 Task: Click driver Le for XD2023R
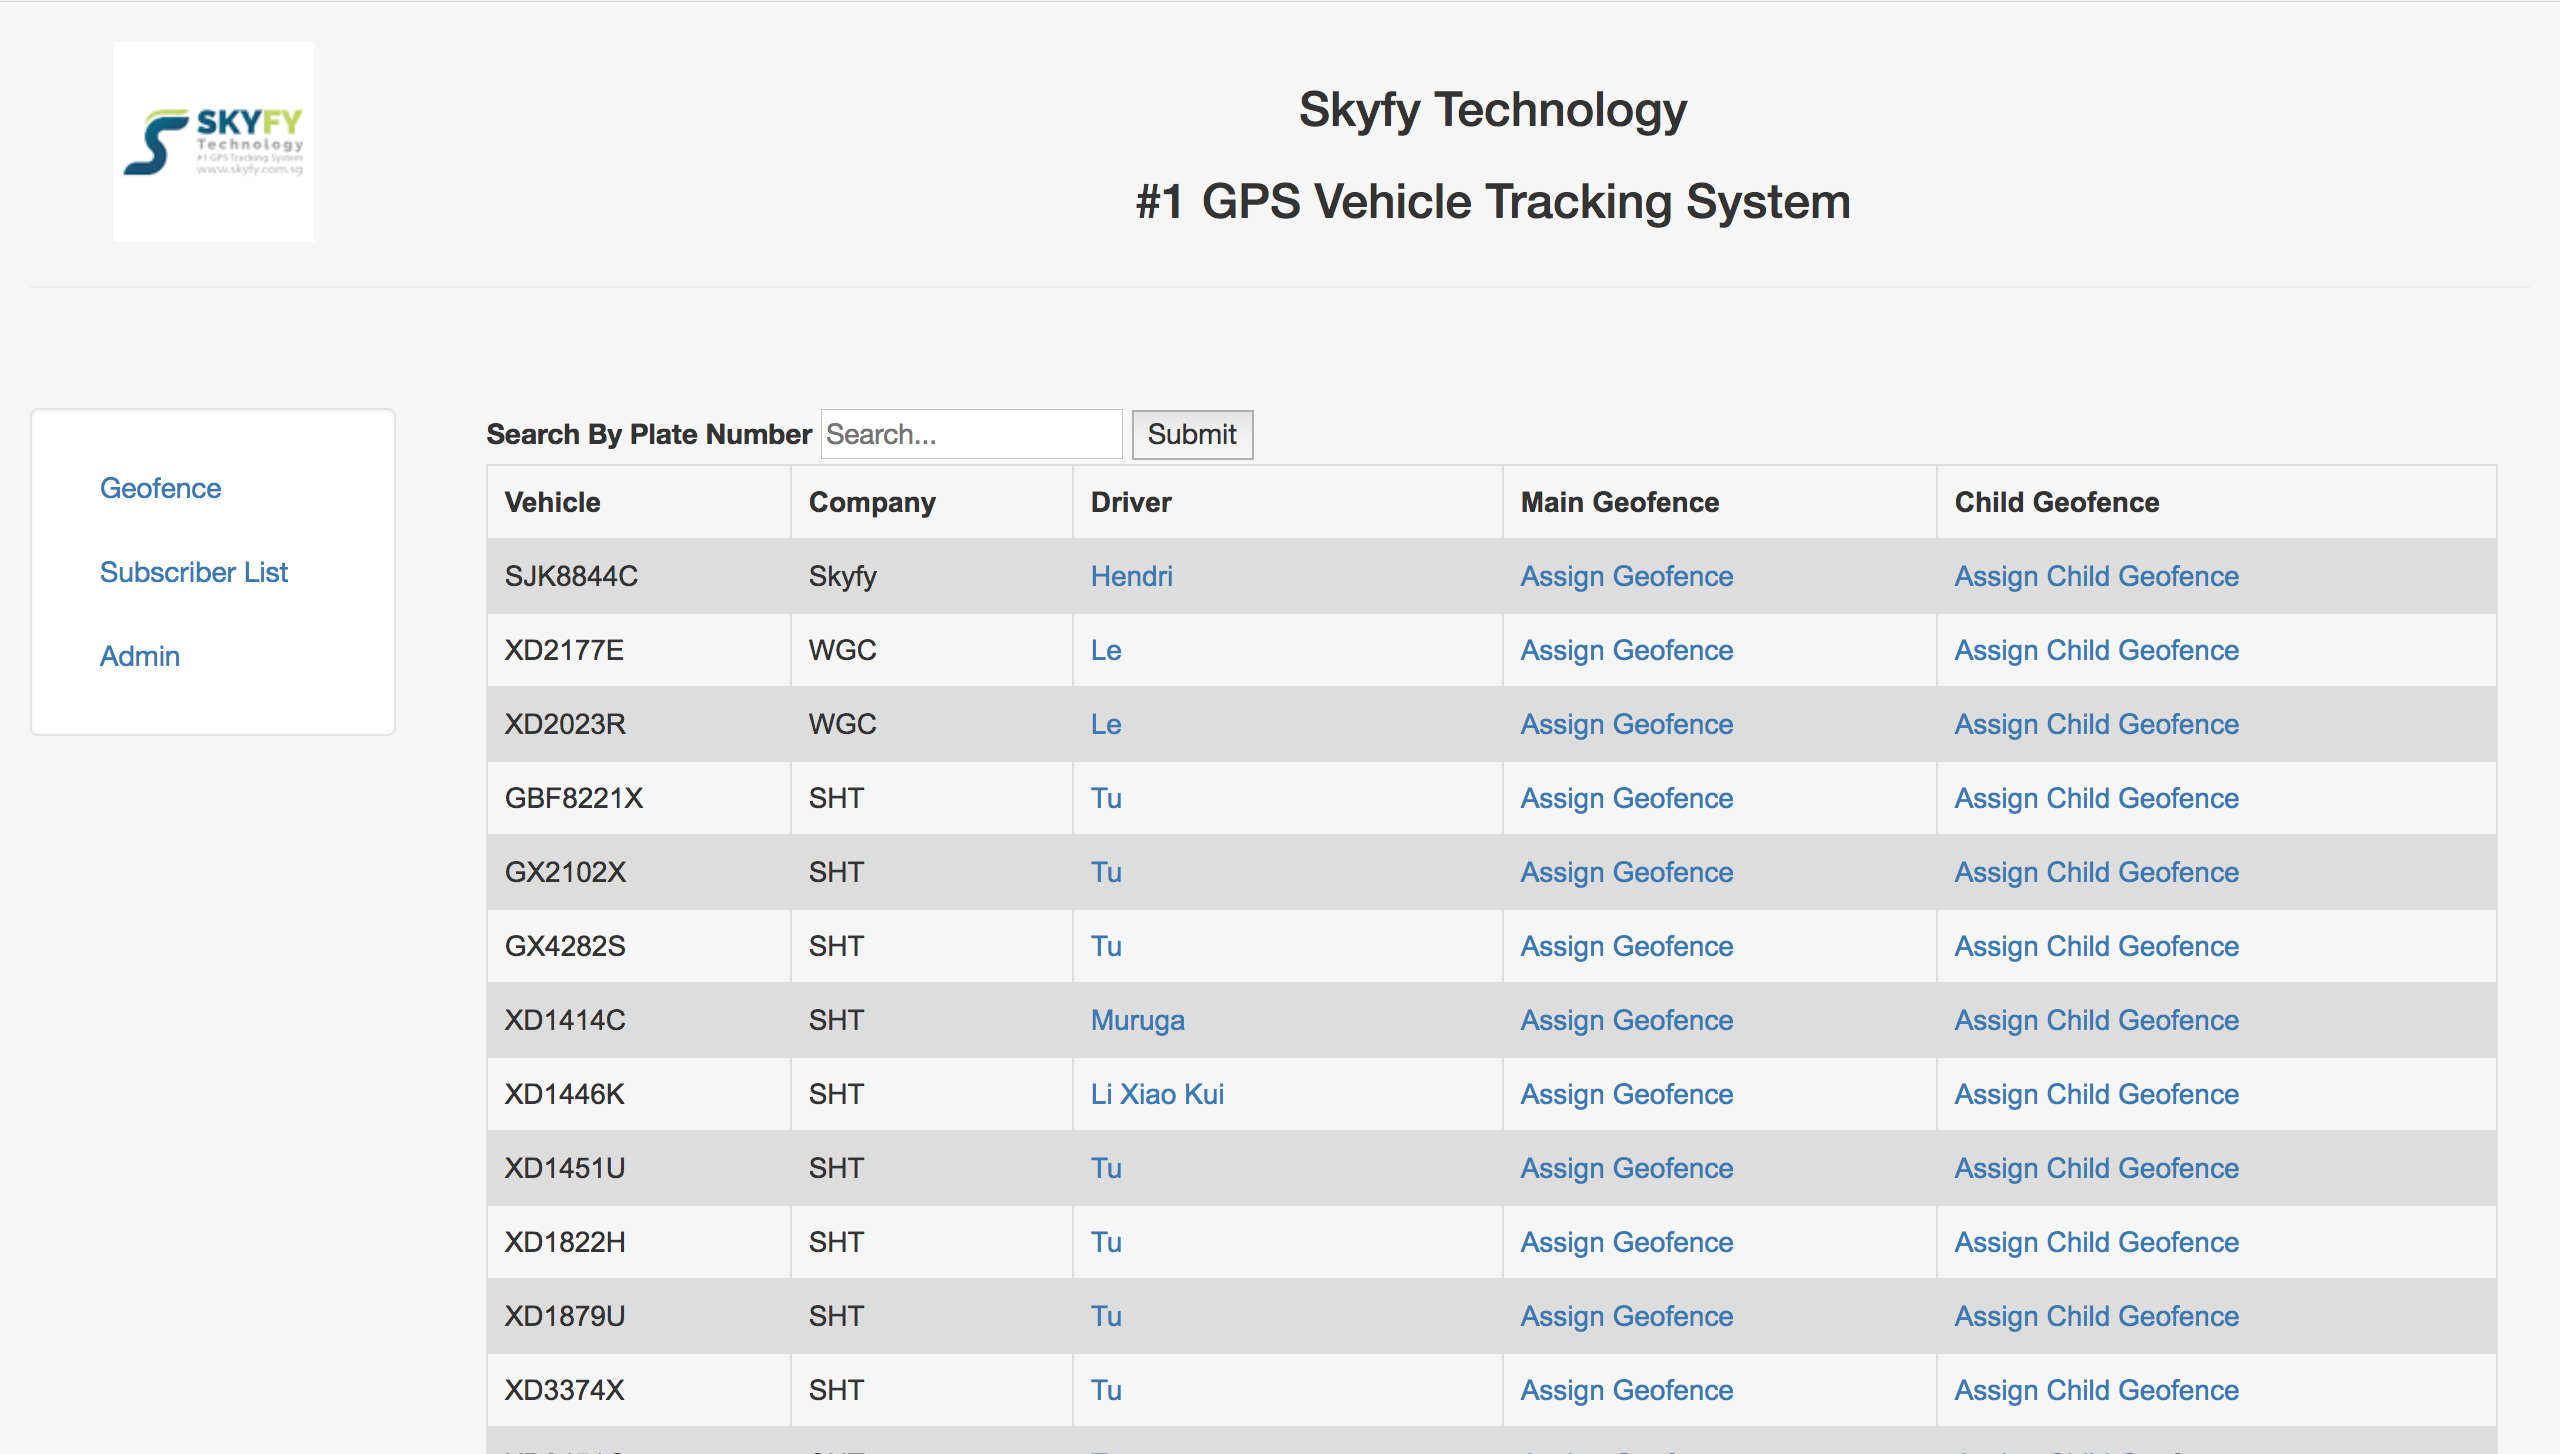coord(1105,724)
